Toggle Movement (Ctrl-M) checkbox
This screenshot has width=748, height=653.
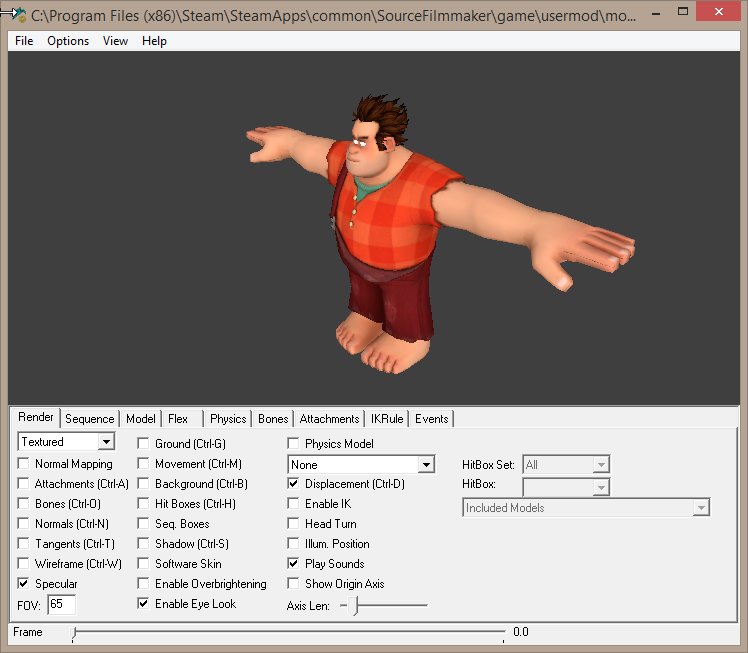(143, 464)
